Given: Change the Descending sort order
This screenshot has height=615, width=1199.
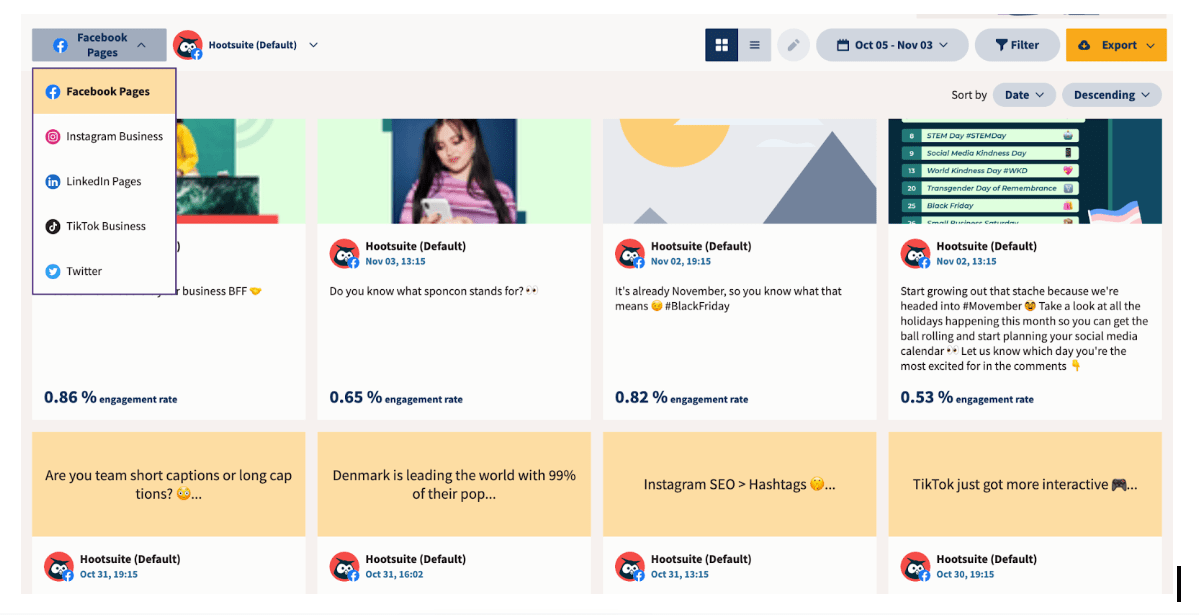Looking at the screenshot, I should (1111, 95).
